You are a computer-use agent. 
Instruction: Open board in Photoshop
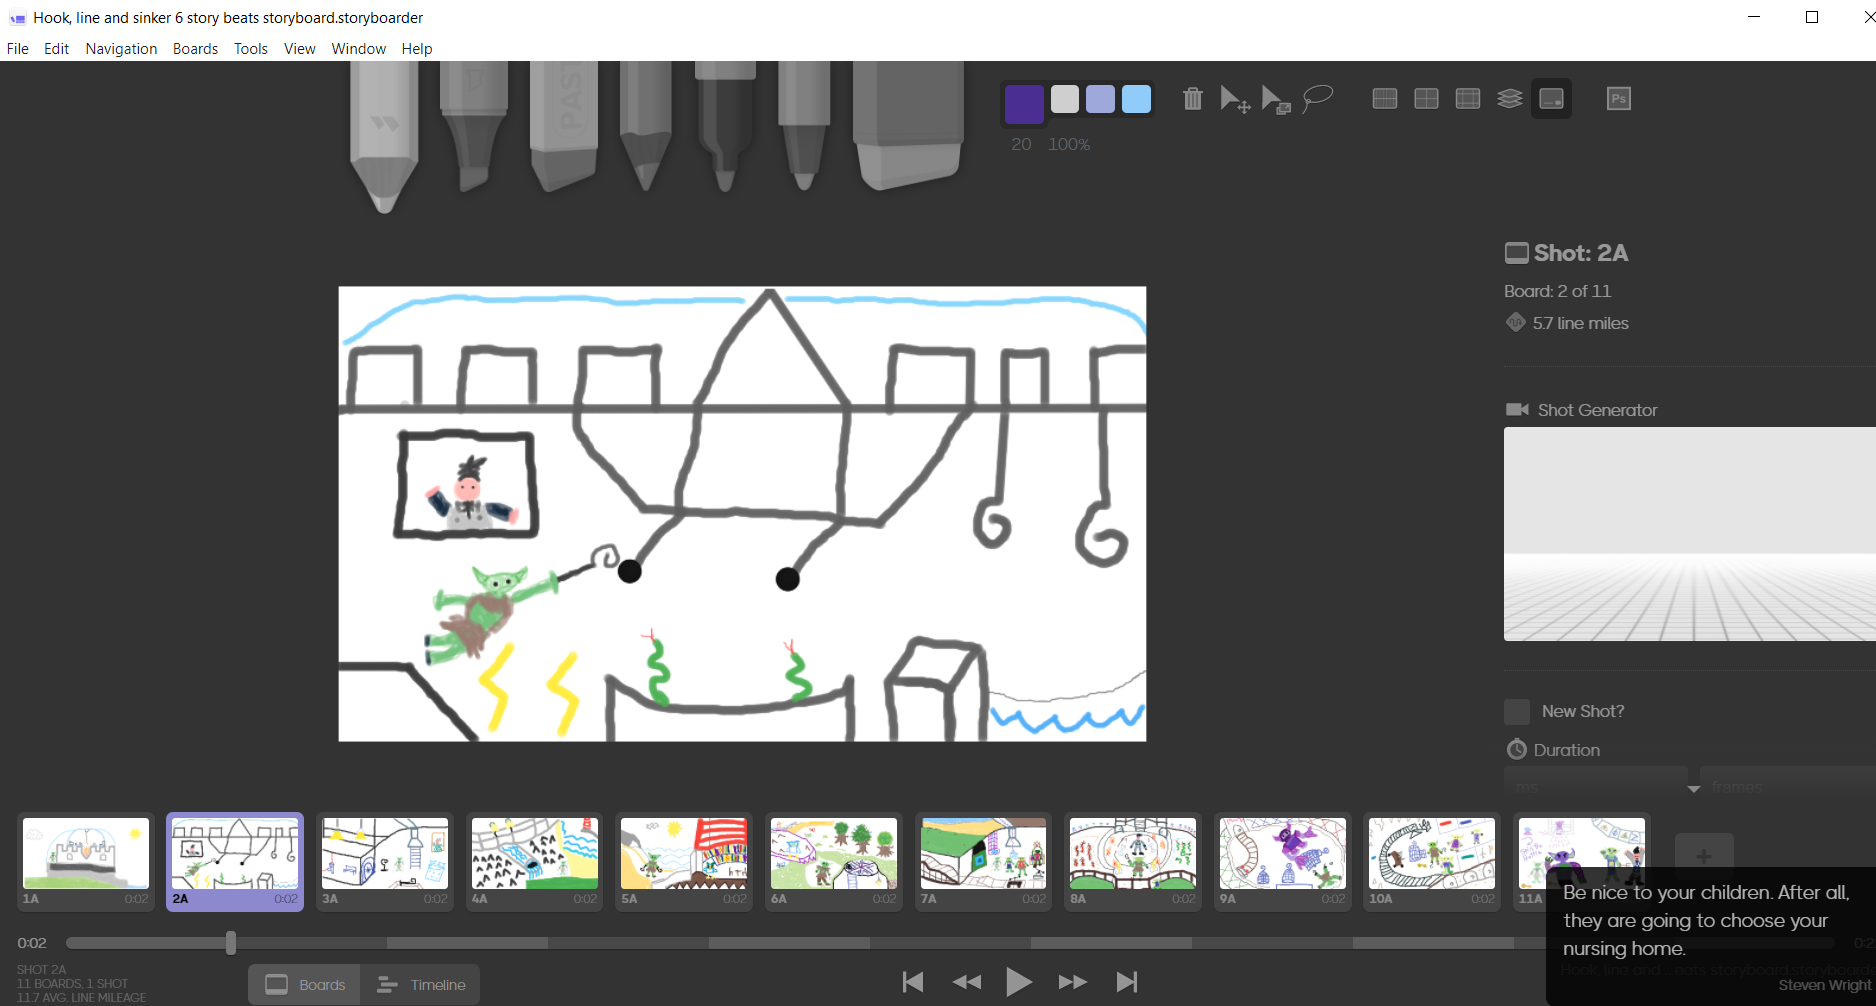coord(1619,98)
